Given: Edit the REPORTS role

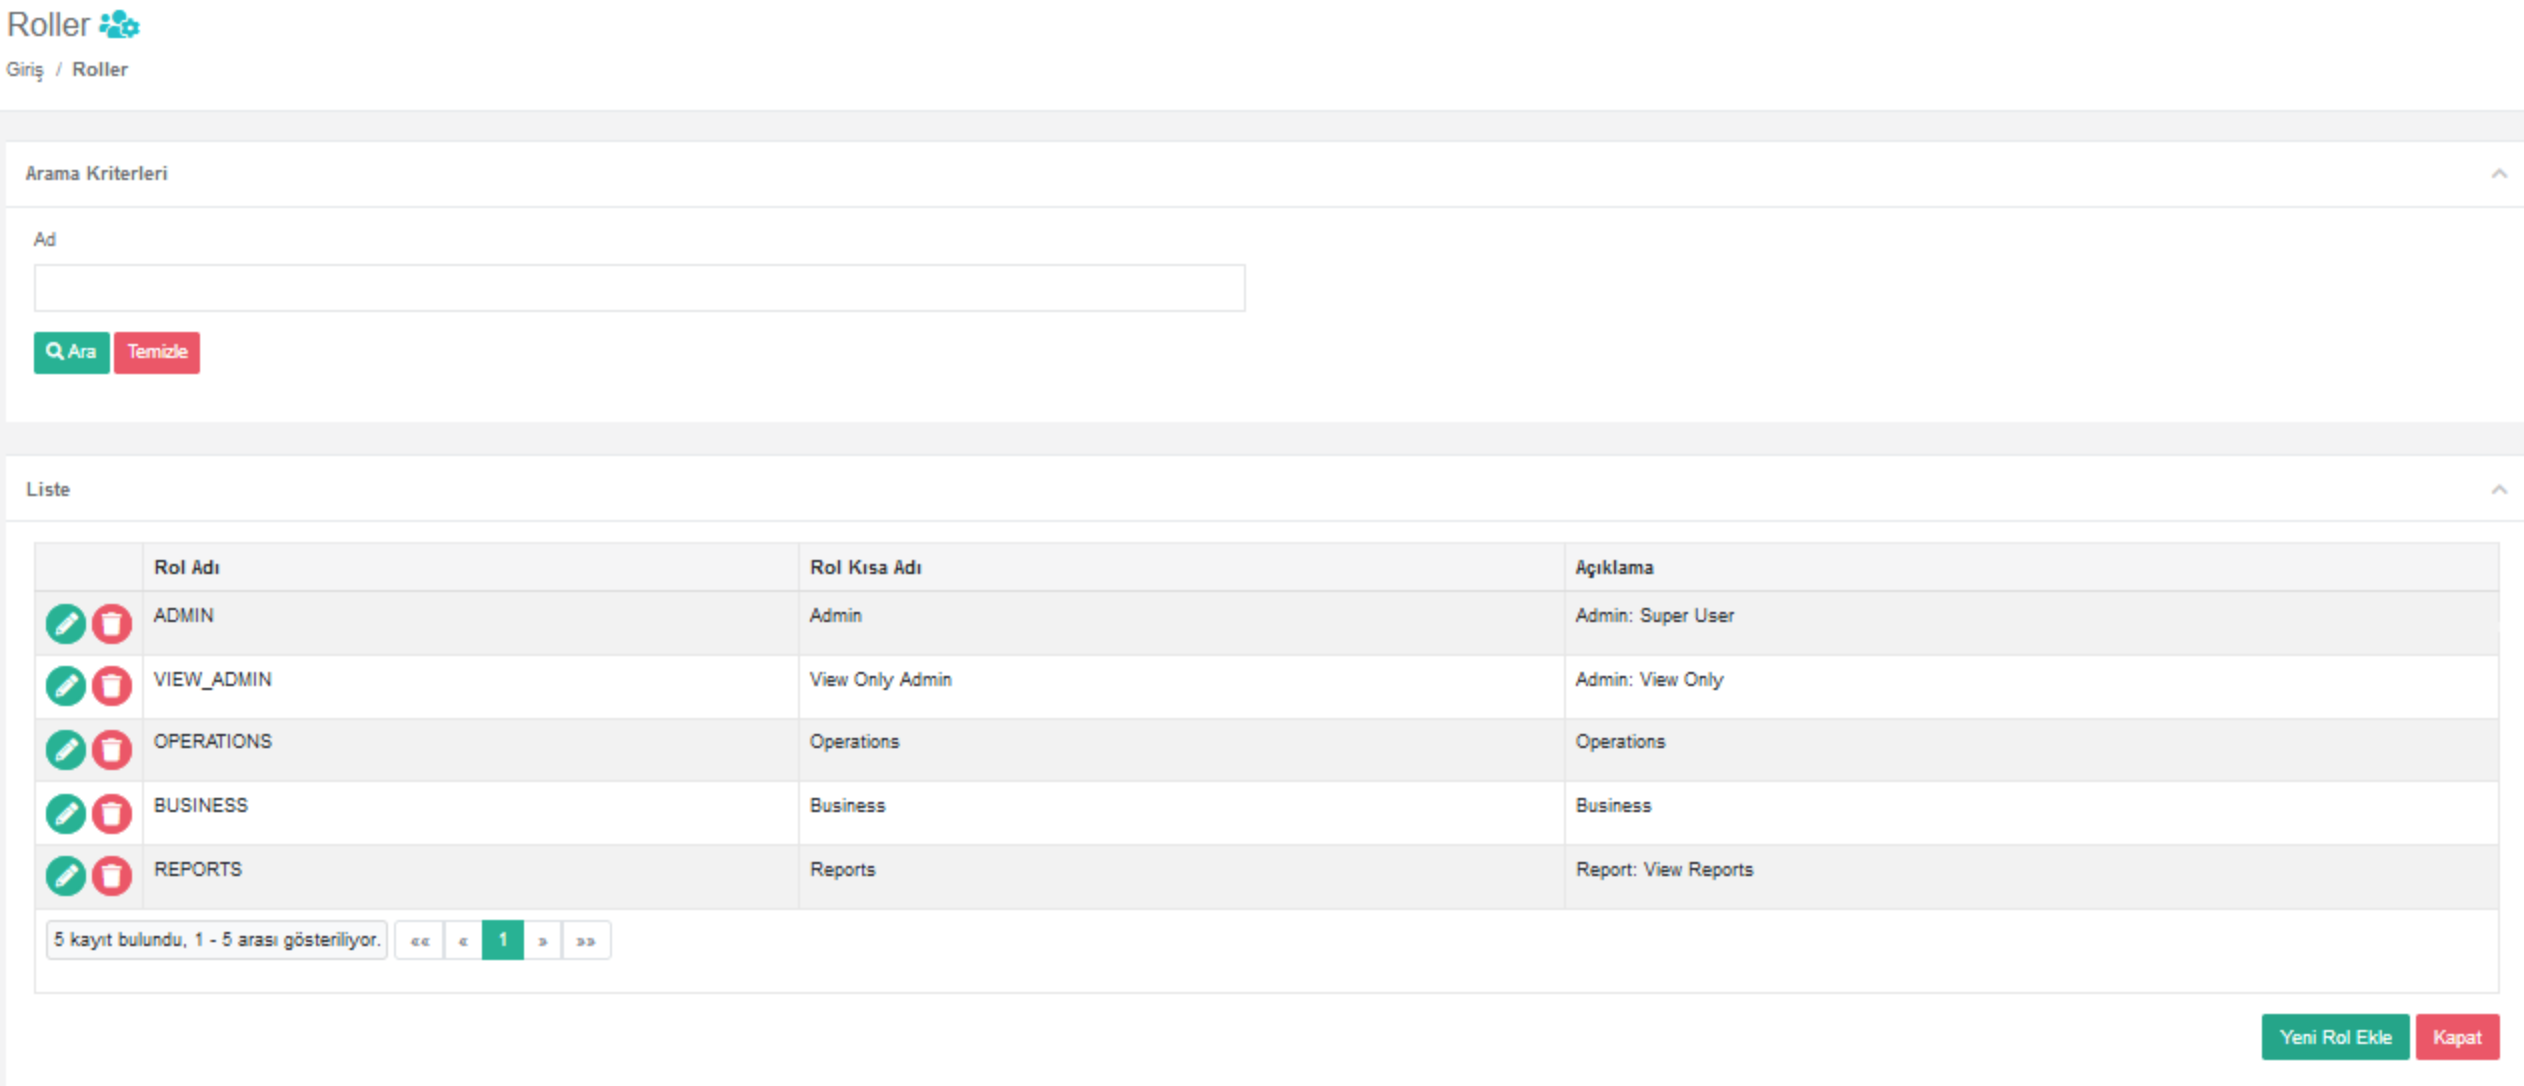Looking at the screenshot, I should [x=66, y=876].
